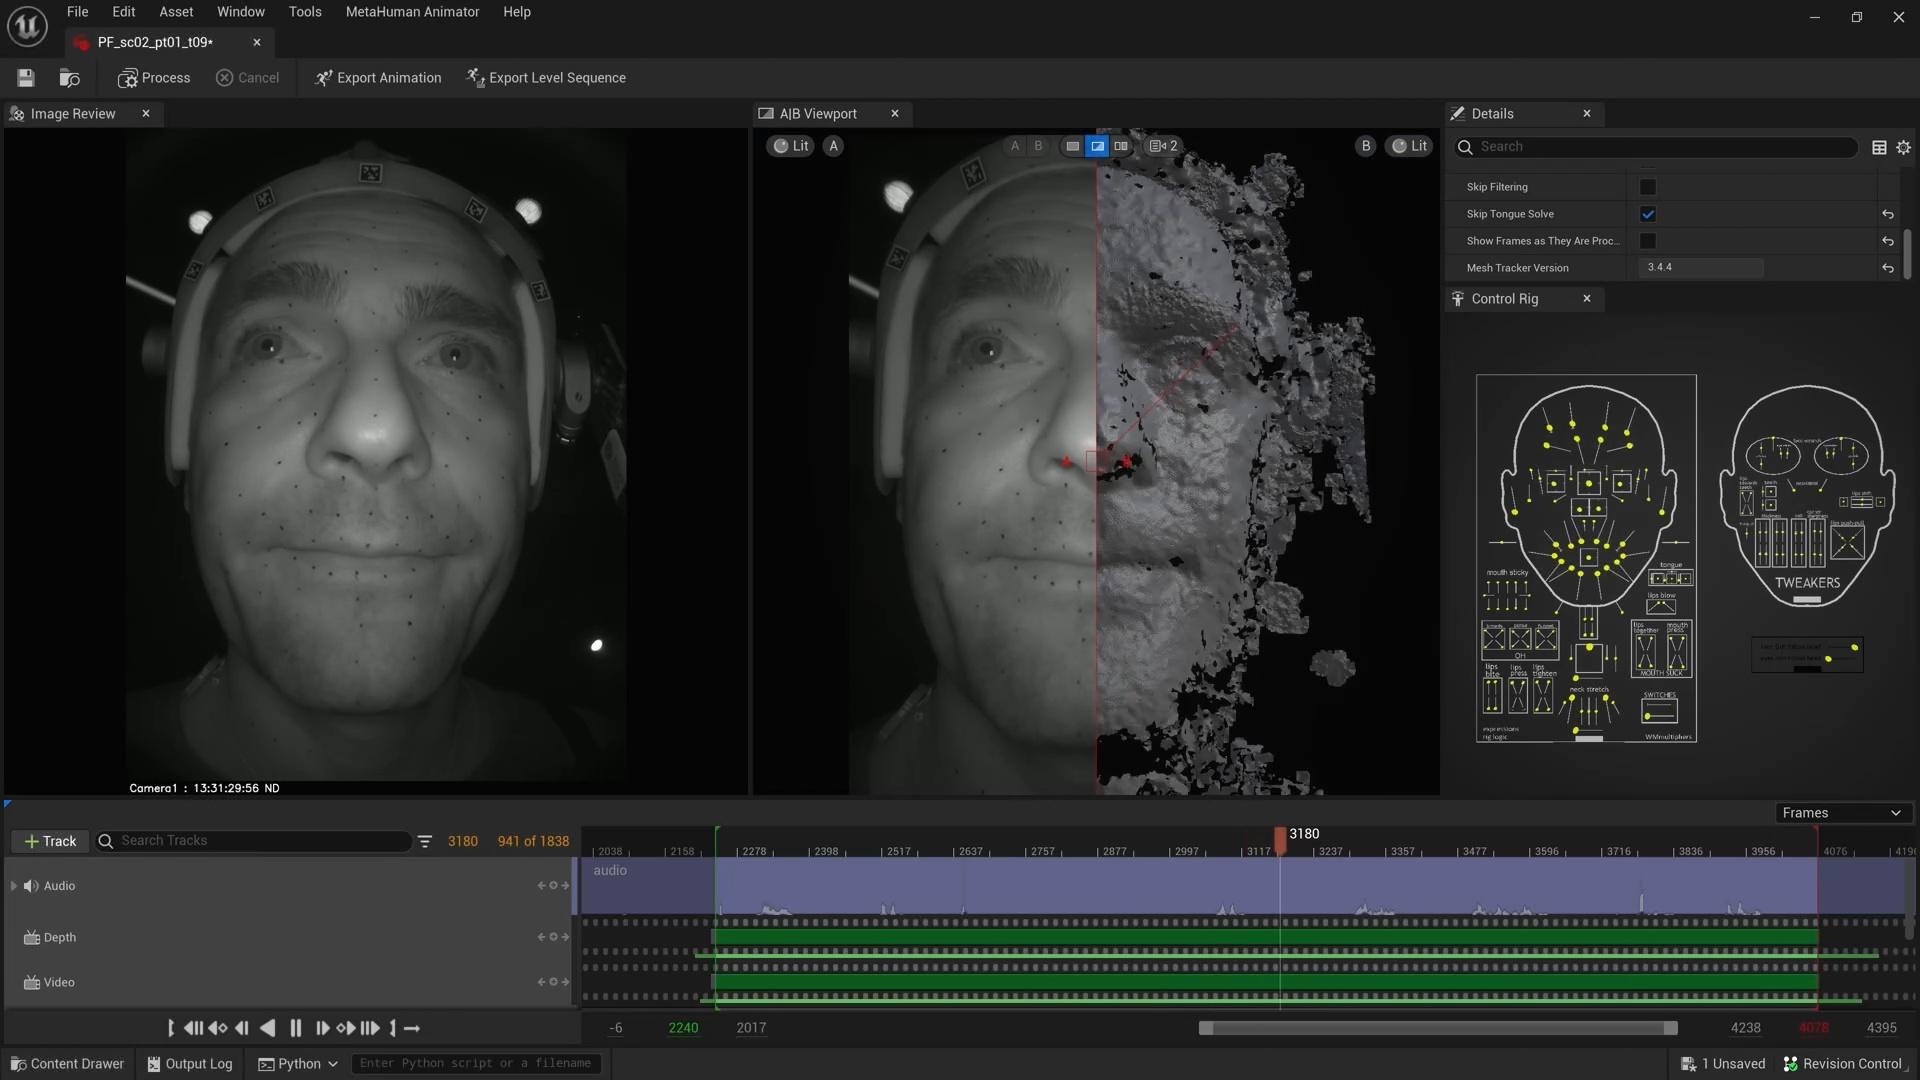Screen dimensions: 1920x1080
Task: Click the Set playback start bracket icon
Action: coord(171,1028)
